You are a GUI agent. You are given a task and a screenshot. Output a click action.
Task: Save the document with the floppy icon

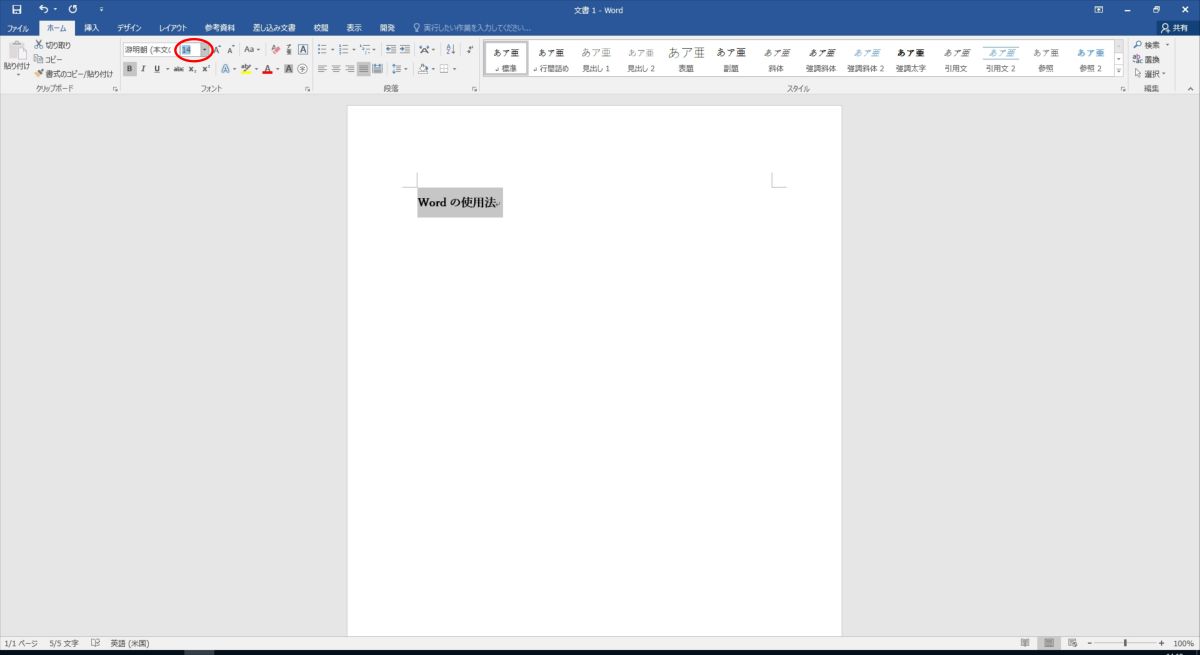point(17,9)
